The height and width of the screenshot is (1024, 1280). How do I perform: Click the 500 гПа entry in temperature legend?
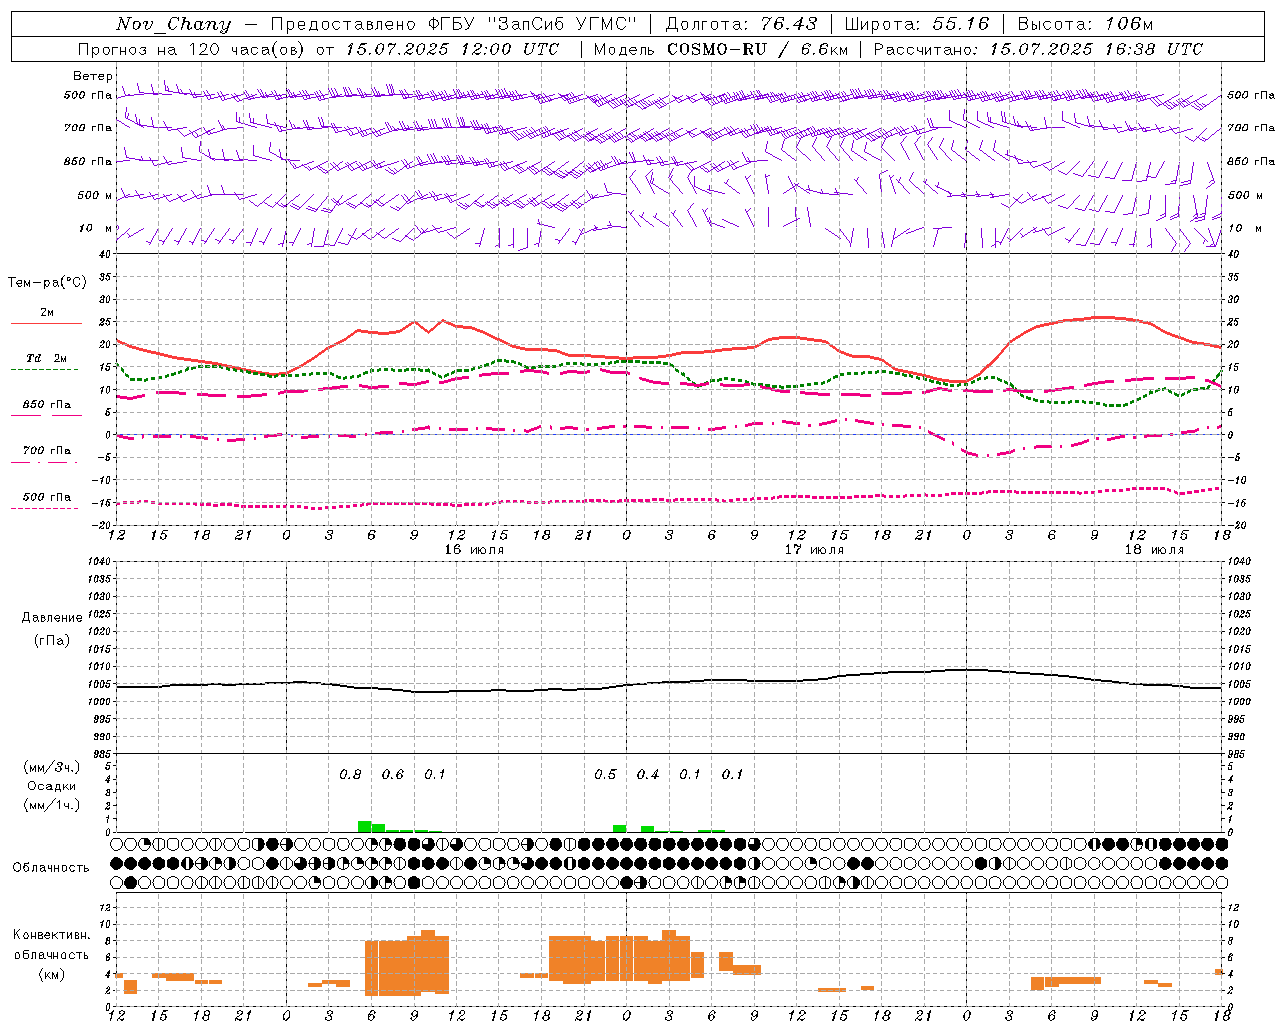(x=46, y=496)
